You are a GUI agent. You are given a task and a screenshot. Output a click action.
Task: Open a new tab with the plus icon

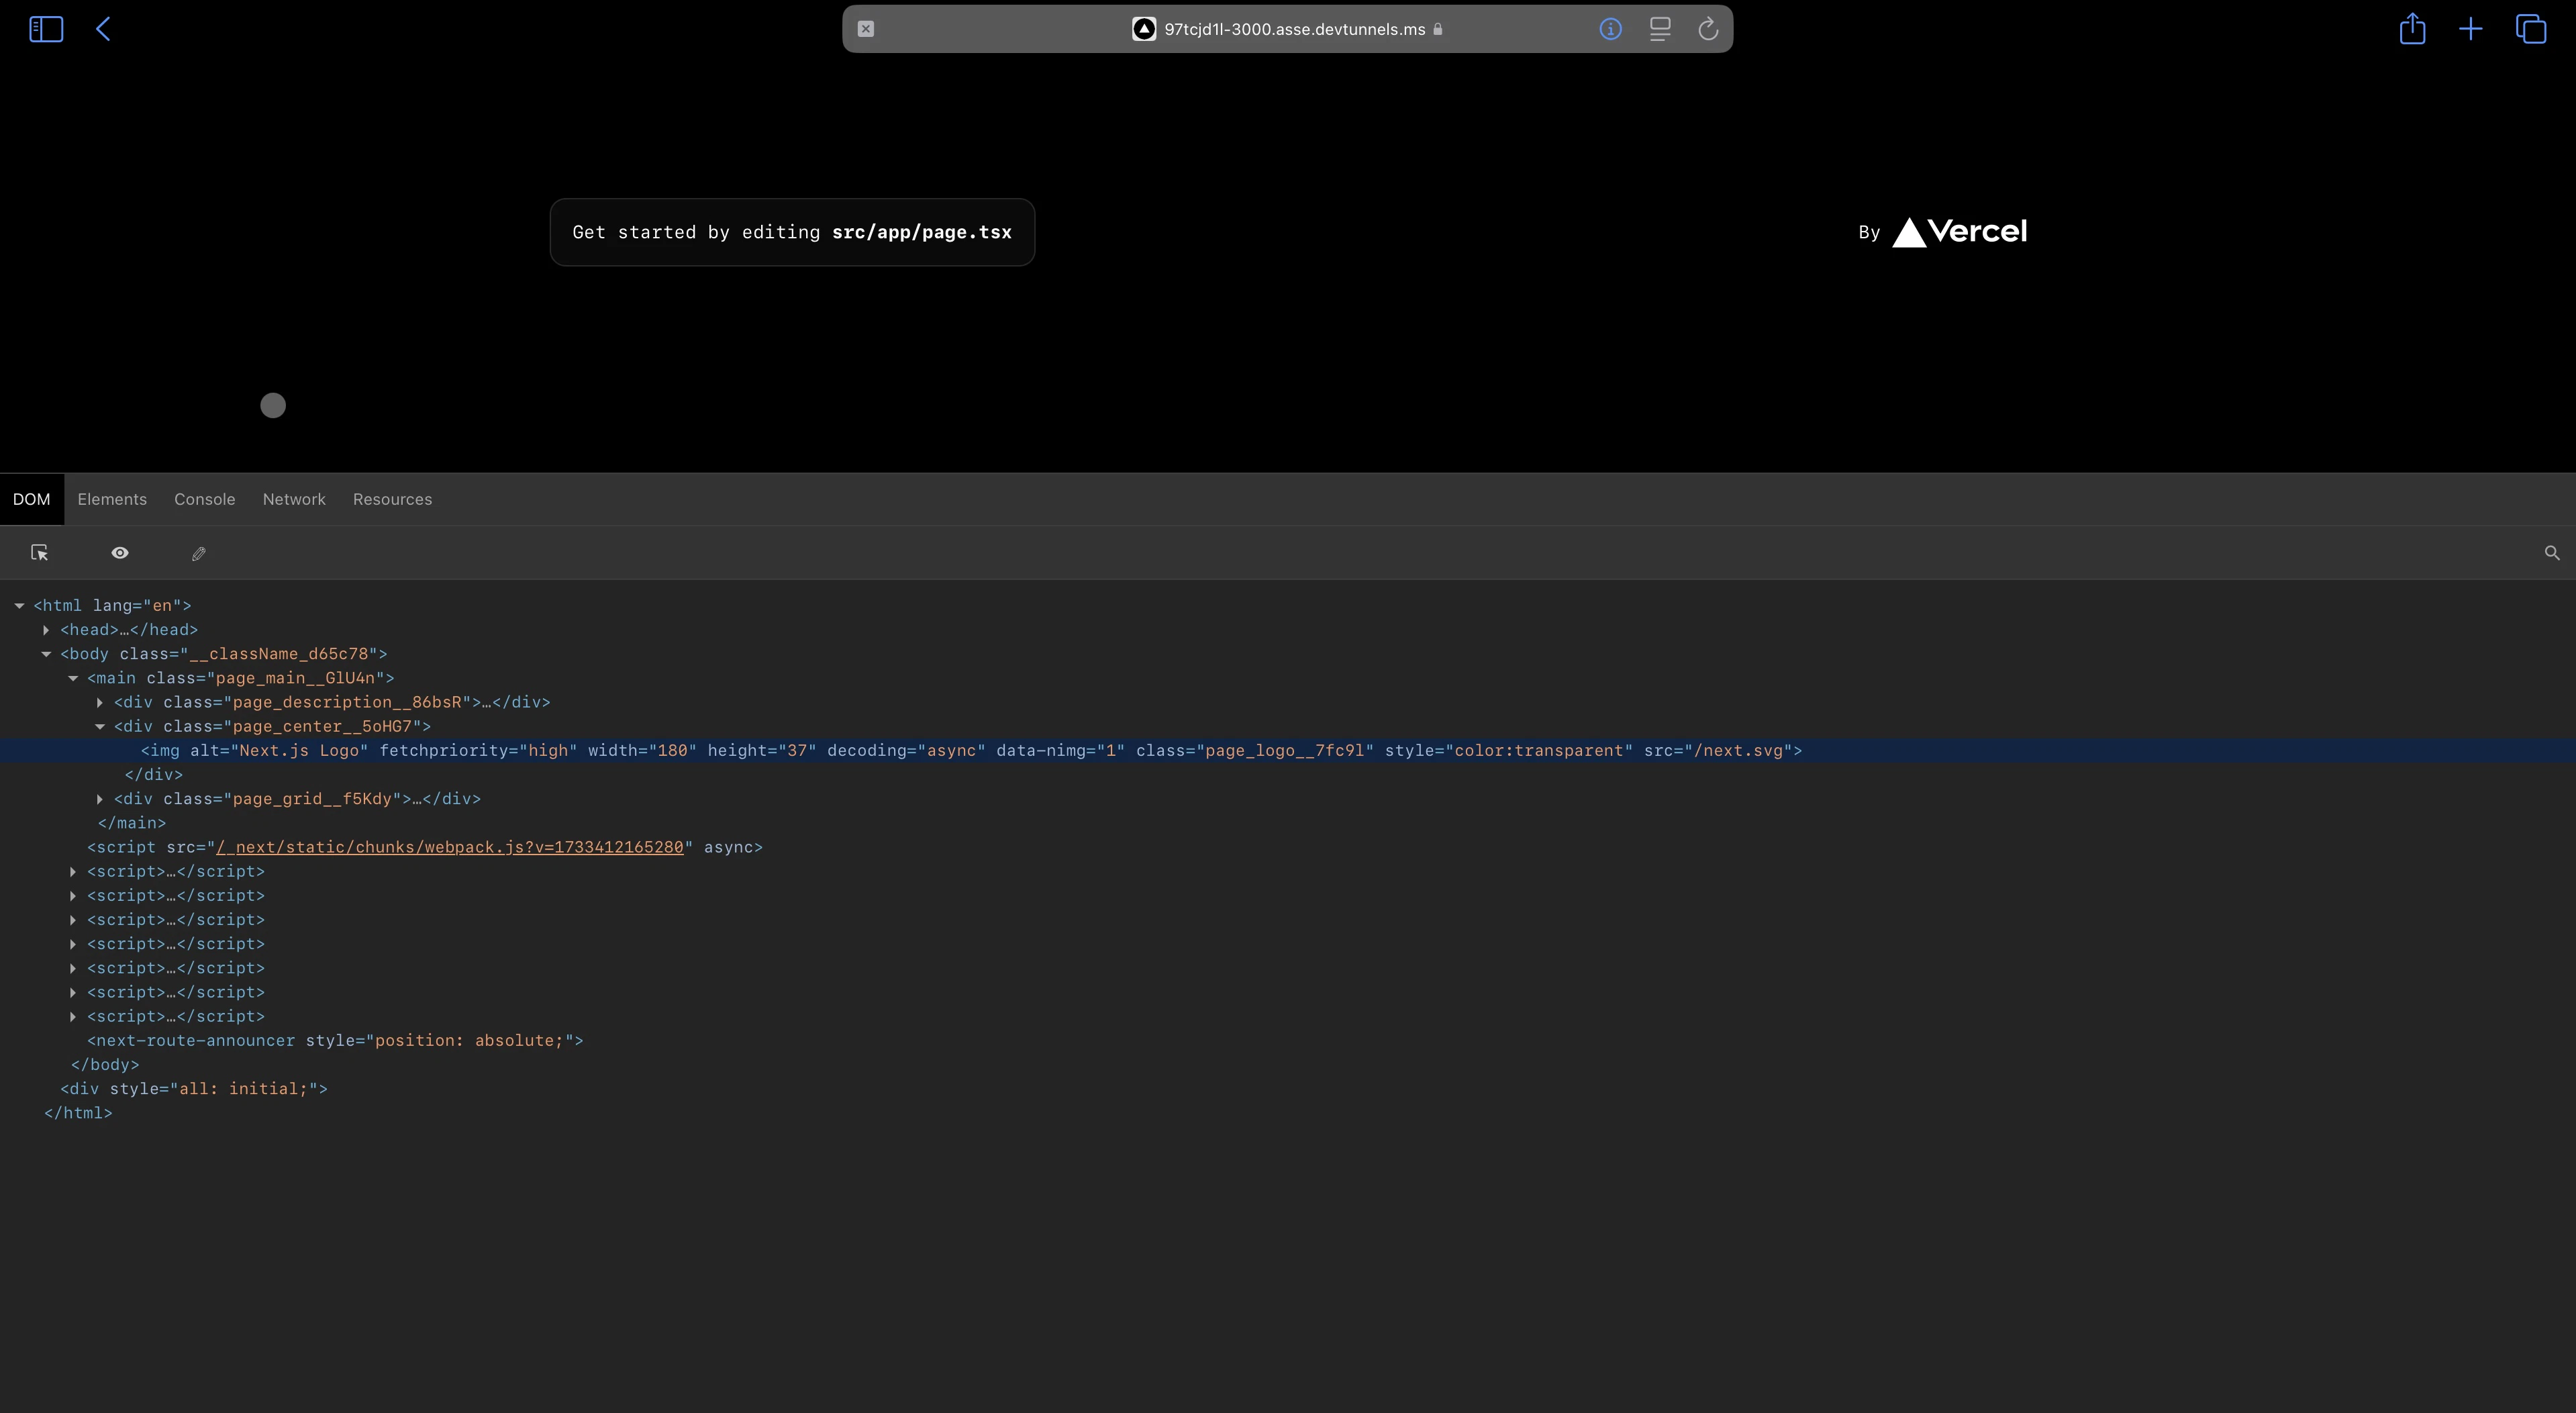point(2470,29)
